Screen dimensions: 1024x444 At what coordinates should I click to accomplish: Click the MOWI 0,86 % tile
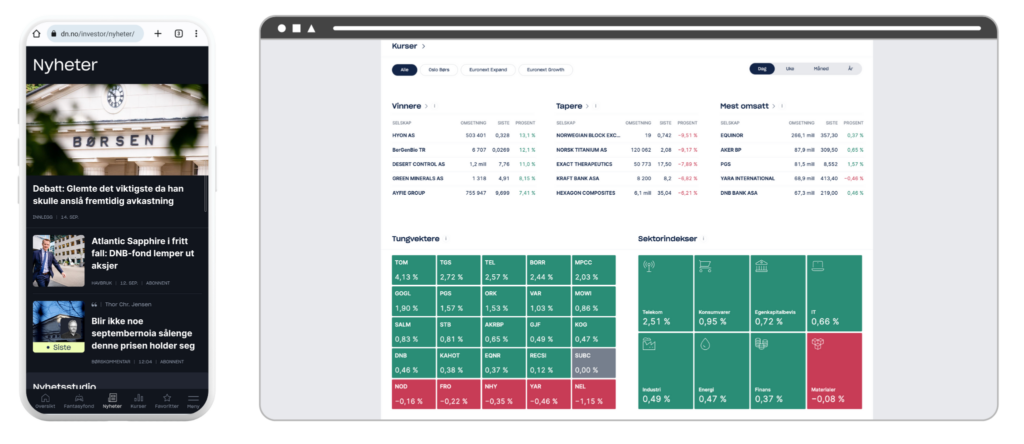593,301
